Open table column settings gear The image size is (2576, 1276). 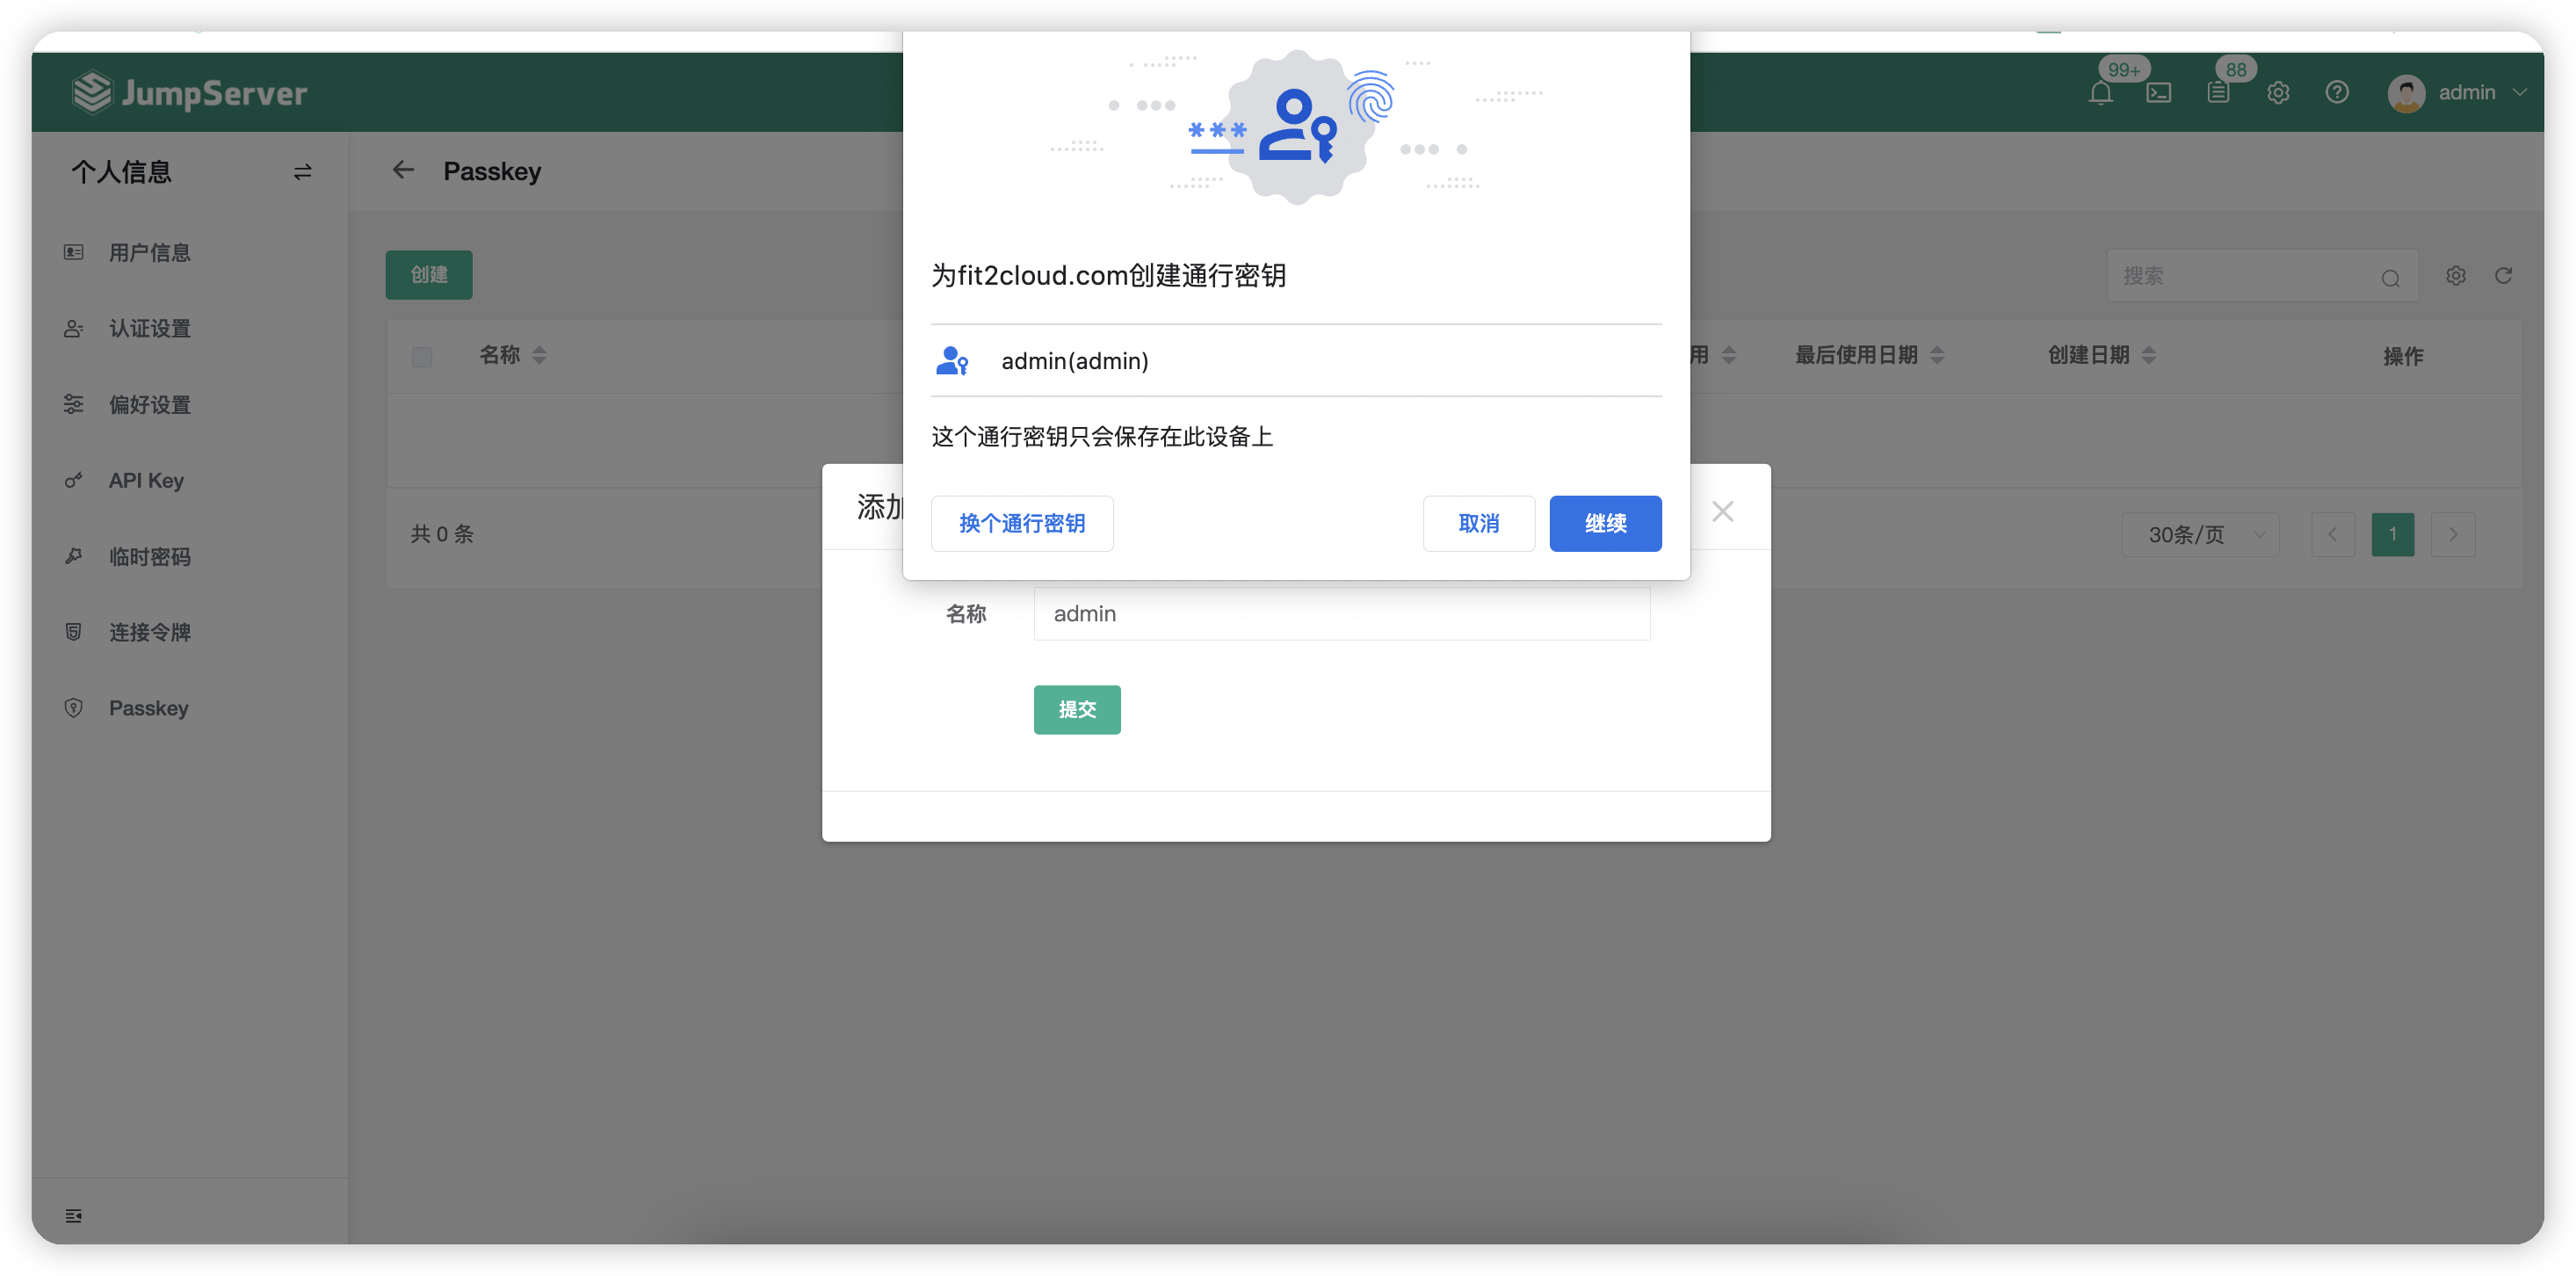(2456, 276)
